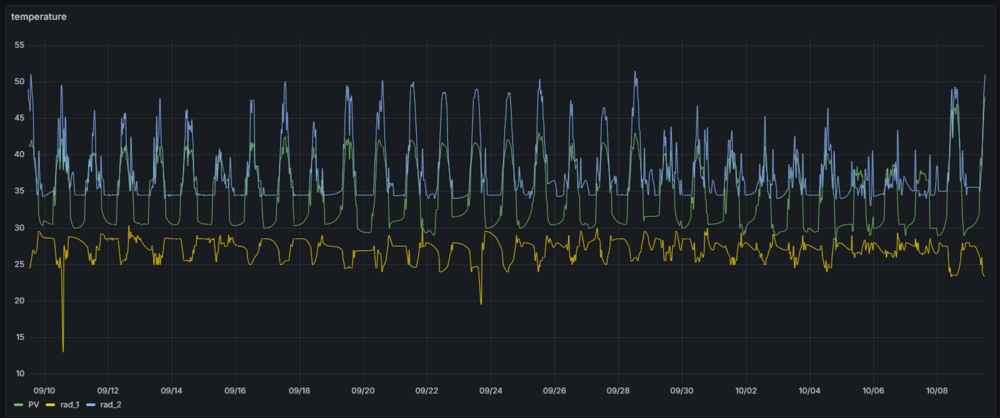Select the 10/02 tick on time axis
The height and width of the screenshot is (418, 1000).
pos(746,390)
